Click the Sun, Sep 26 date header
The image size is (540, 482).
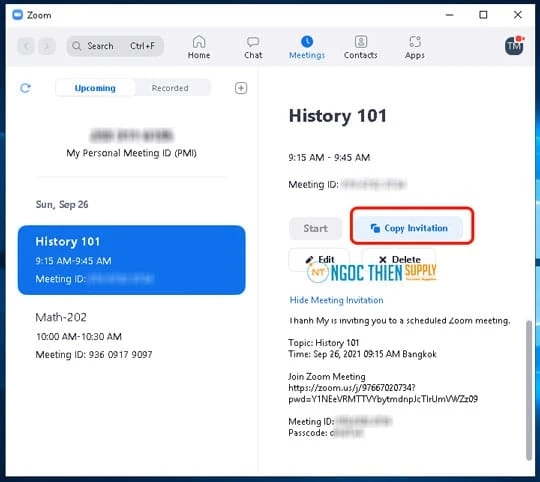pyautogui.click(x=62, y=205)
